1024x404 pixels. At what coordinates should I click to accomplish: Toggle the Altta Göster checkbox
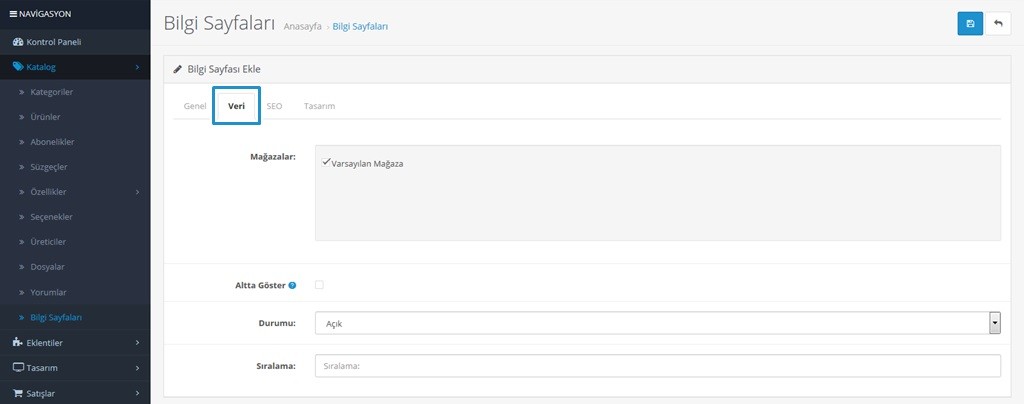pos(319,285)
